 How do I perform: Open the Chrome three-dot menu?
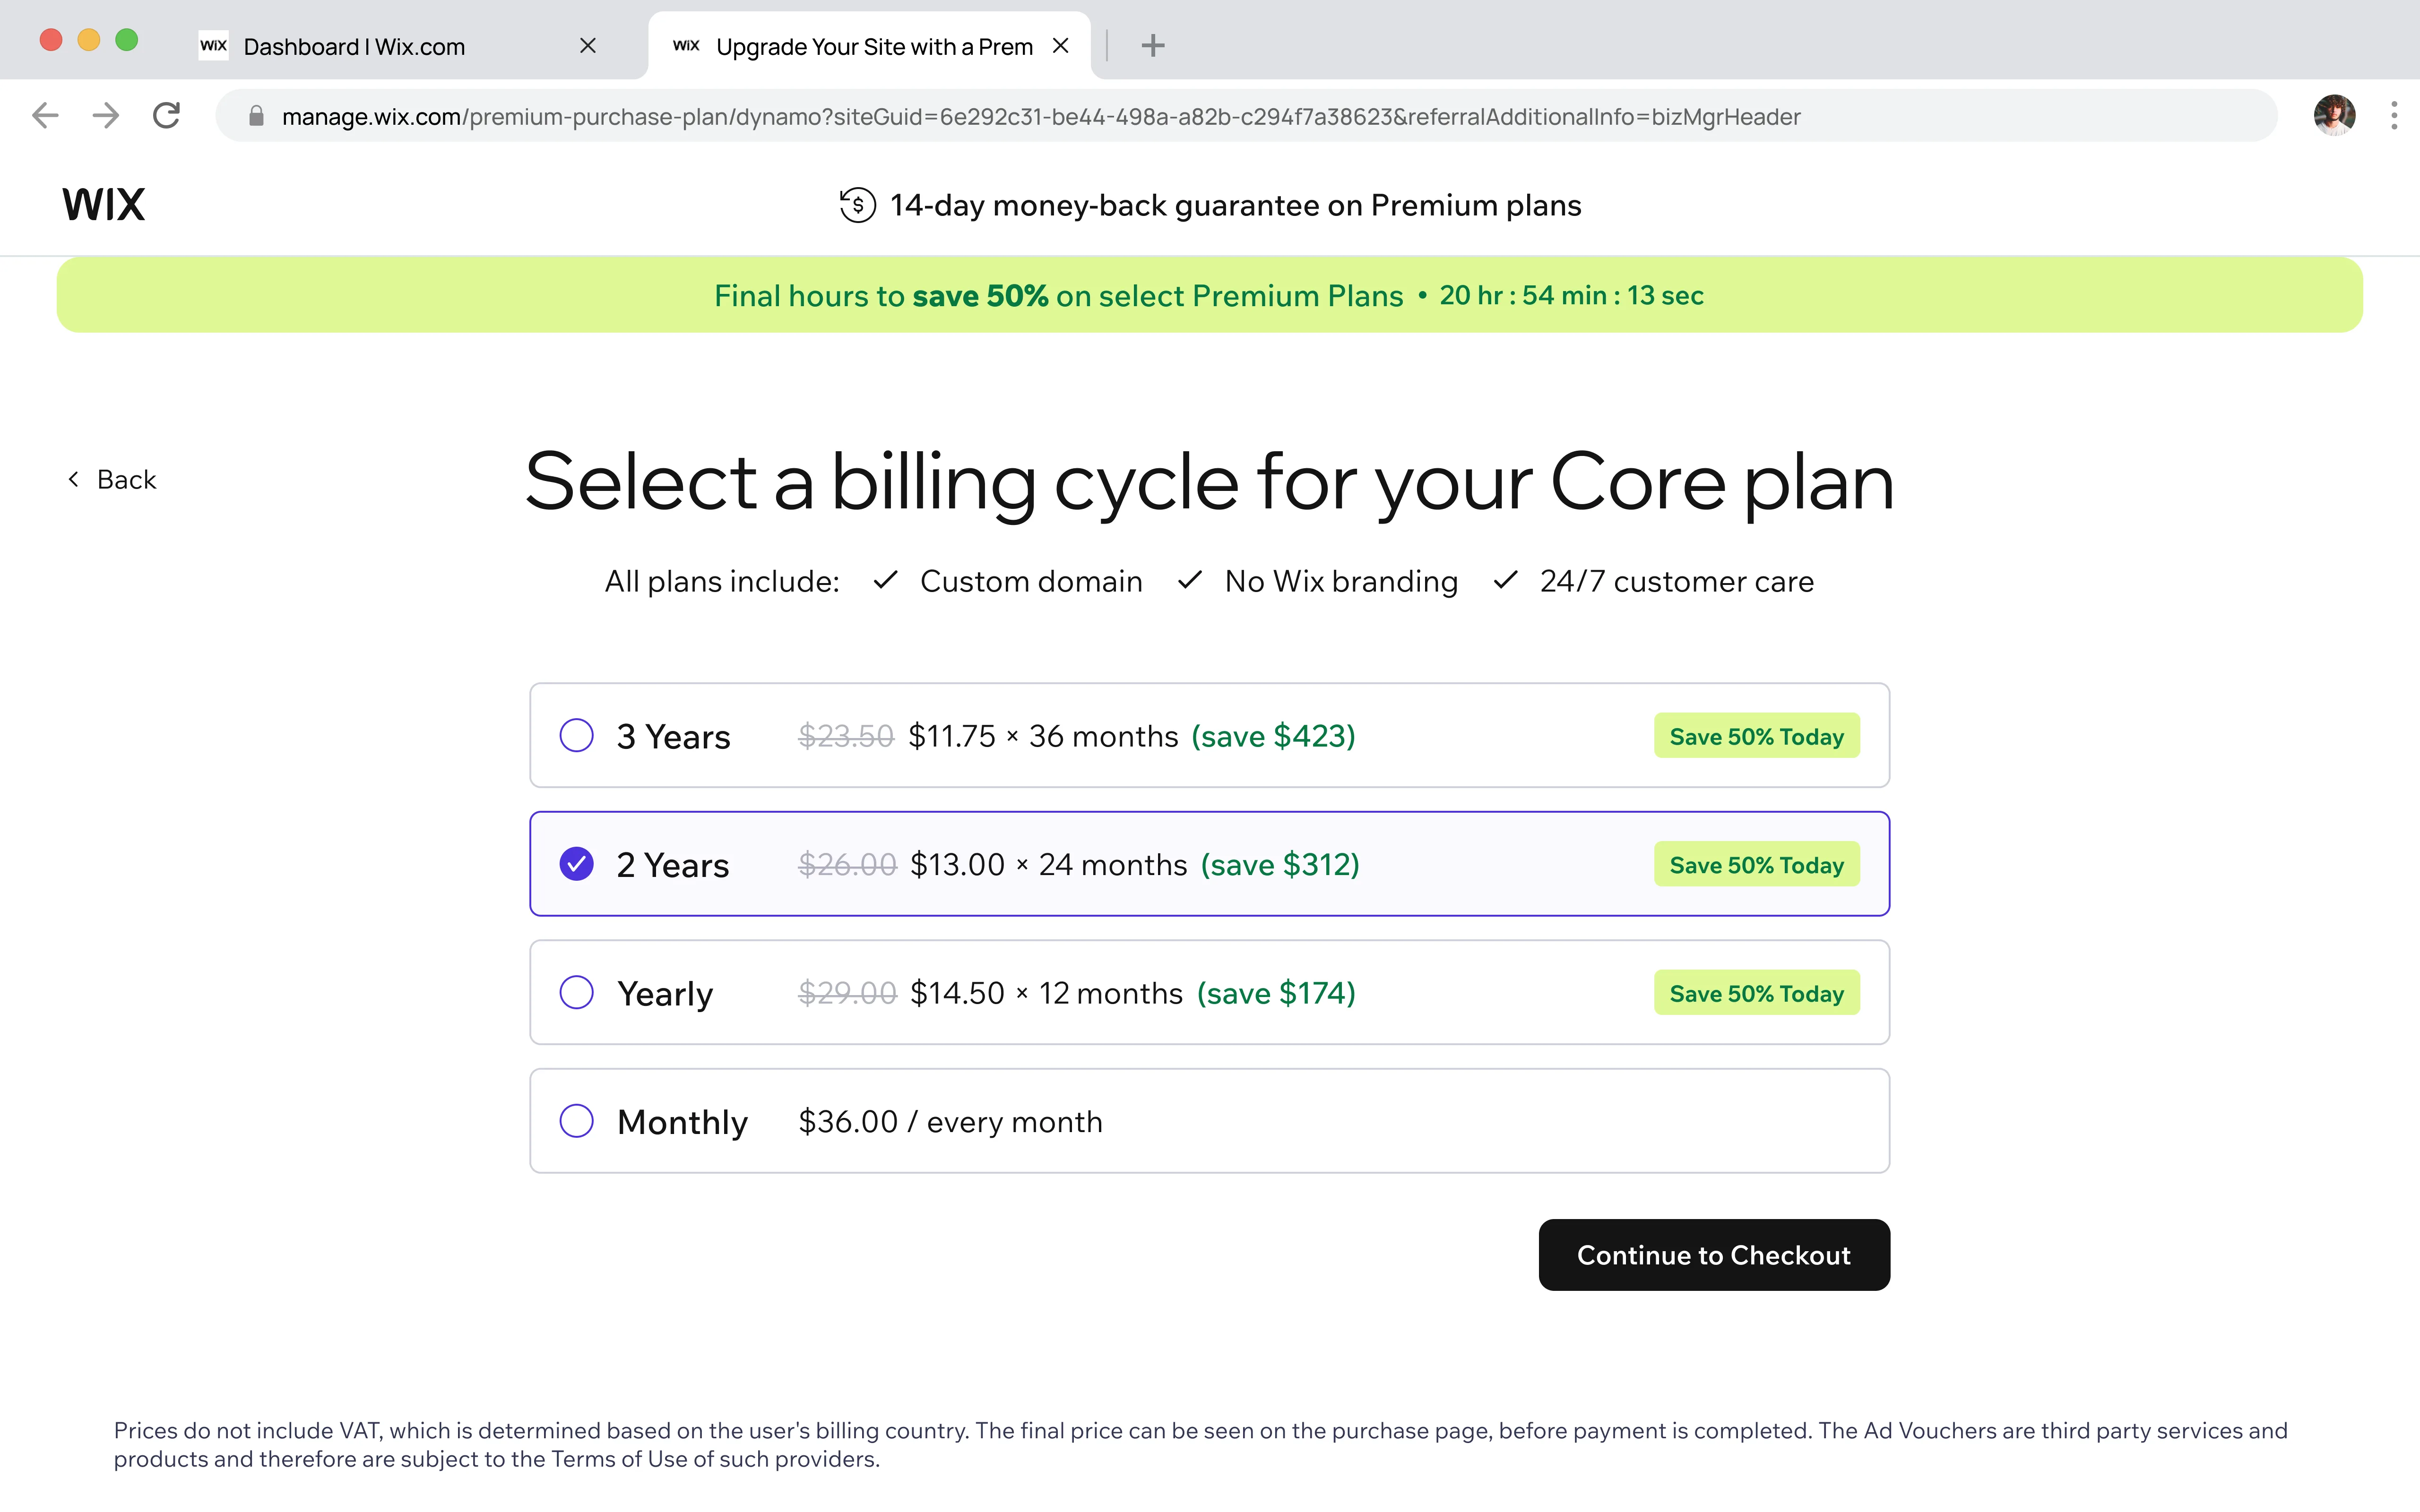2394,116
